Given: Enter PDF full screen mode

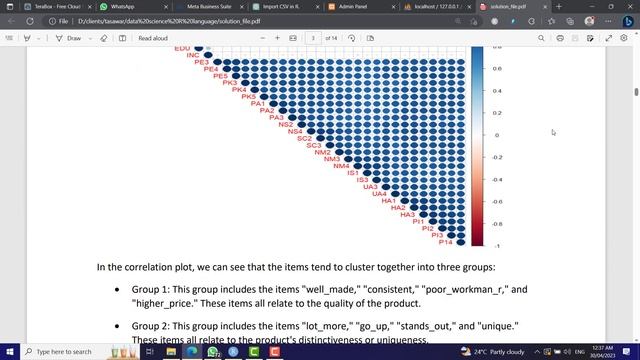Looking at the screenshot, I should pos(609,38).
